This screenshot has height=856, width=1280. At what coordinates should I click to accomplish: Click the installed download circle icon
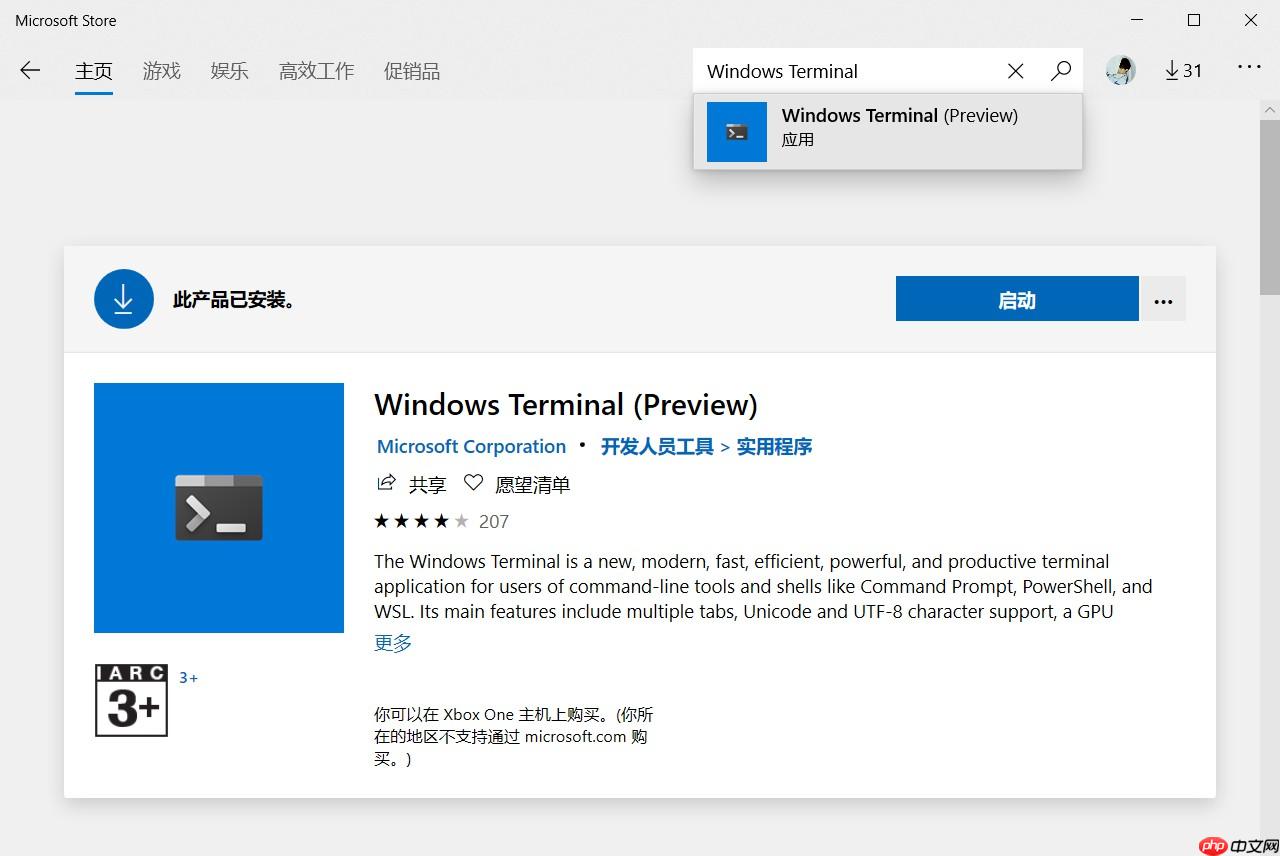(124, 299)
